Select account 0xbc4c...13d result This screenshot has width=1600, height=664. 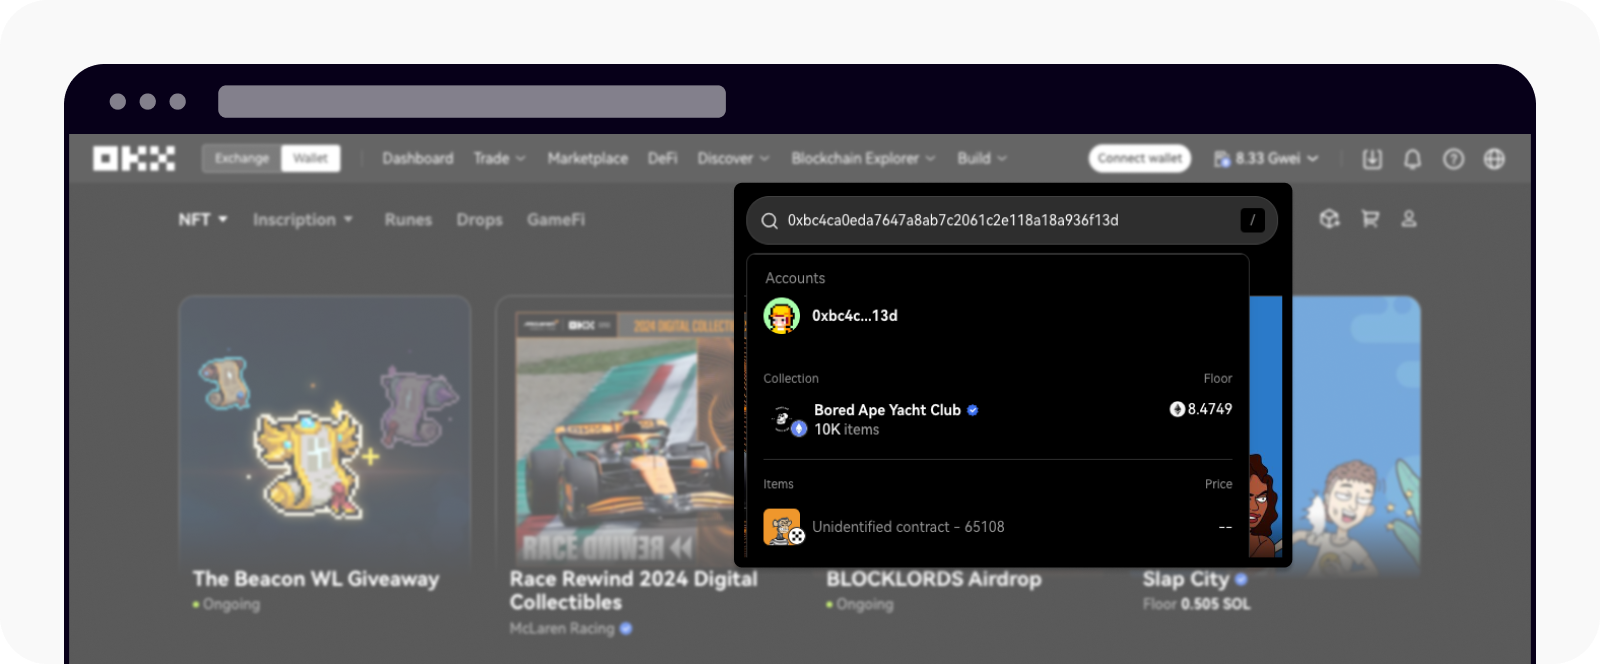(x=998, y=316)
